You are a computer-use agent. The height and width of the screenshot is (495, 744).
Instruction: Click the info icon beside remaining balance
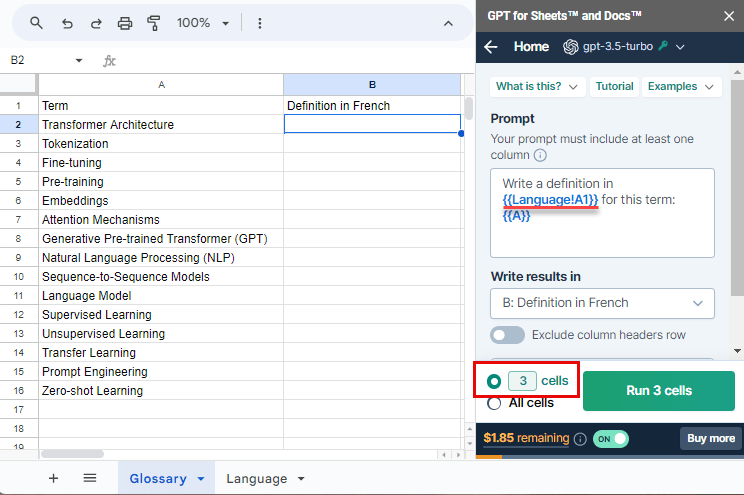click(580, 439)
